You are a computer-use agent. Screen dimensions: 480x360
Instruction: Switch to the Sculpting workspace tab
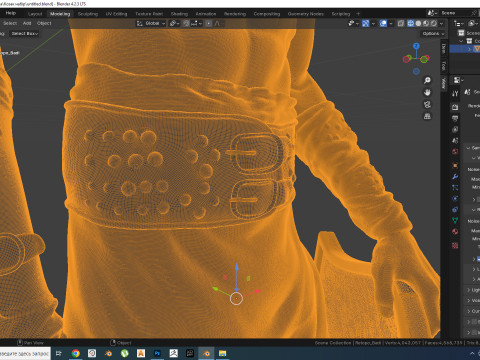88,14
